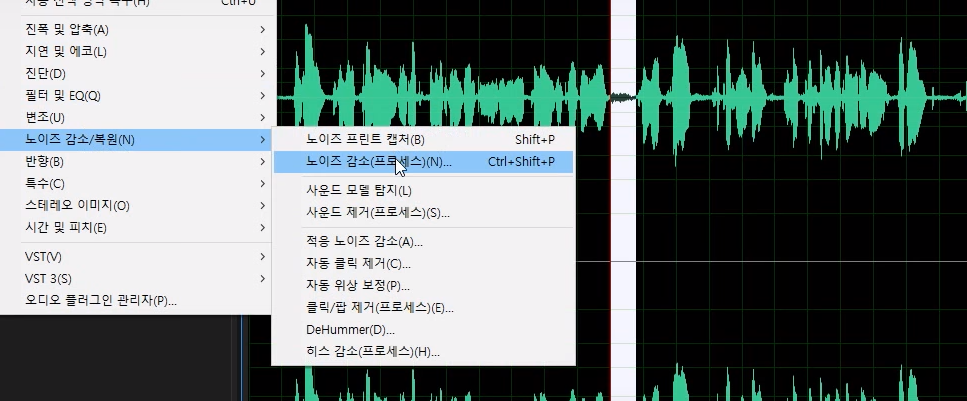The image size is (967, 401).
Task: Open the 스테레오 이미지(O) submenu
Action: tap(136, 205)
